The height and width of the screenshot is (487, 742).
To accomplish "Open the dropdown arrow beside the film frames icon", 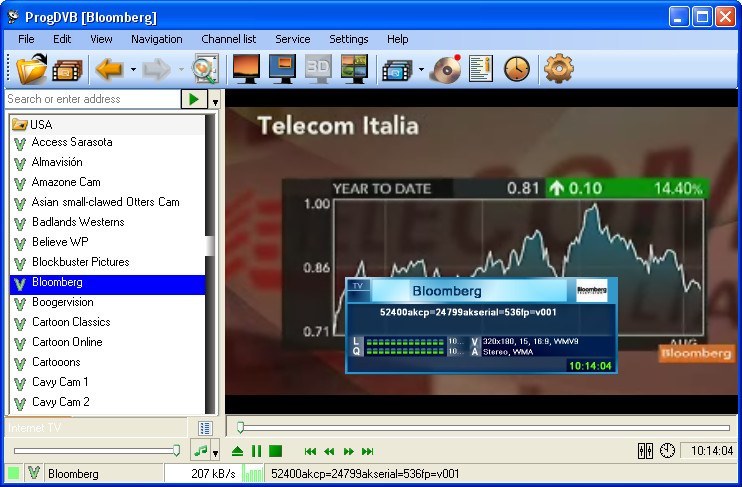I will click(421, 70).
